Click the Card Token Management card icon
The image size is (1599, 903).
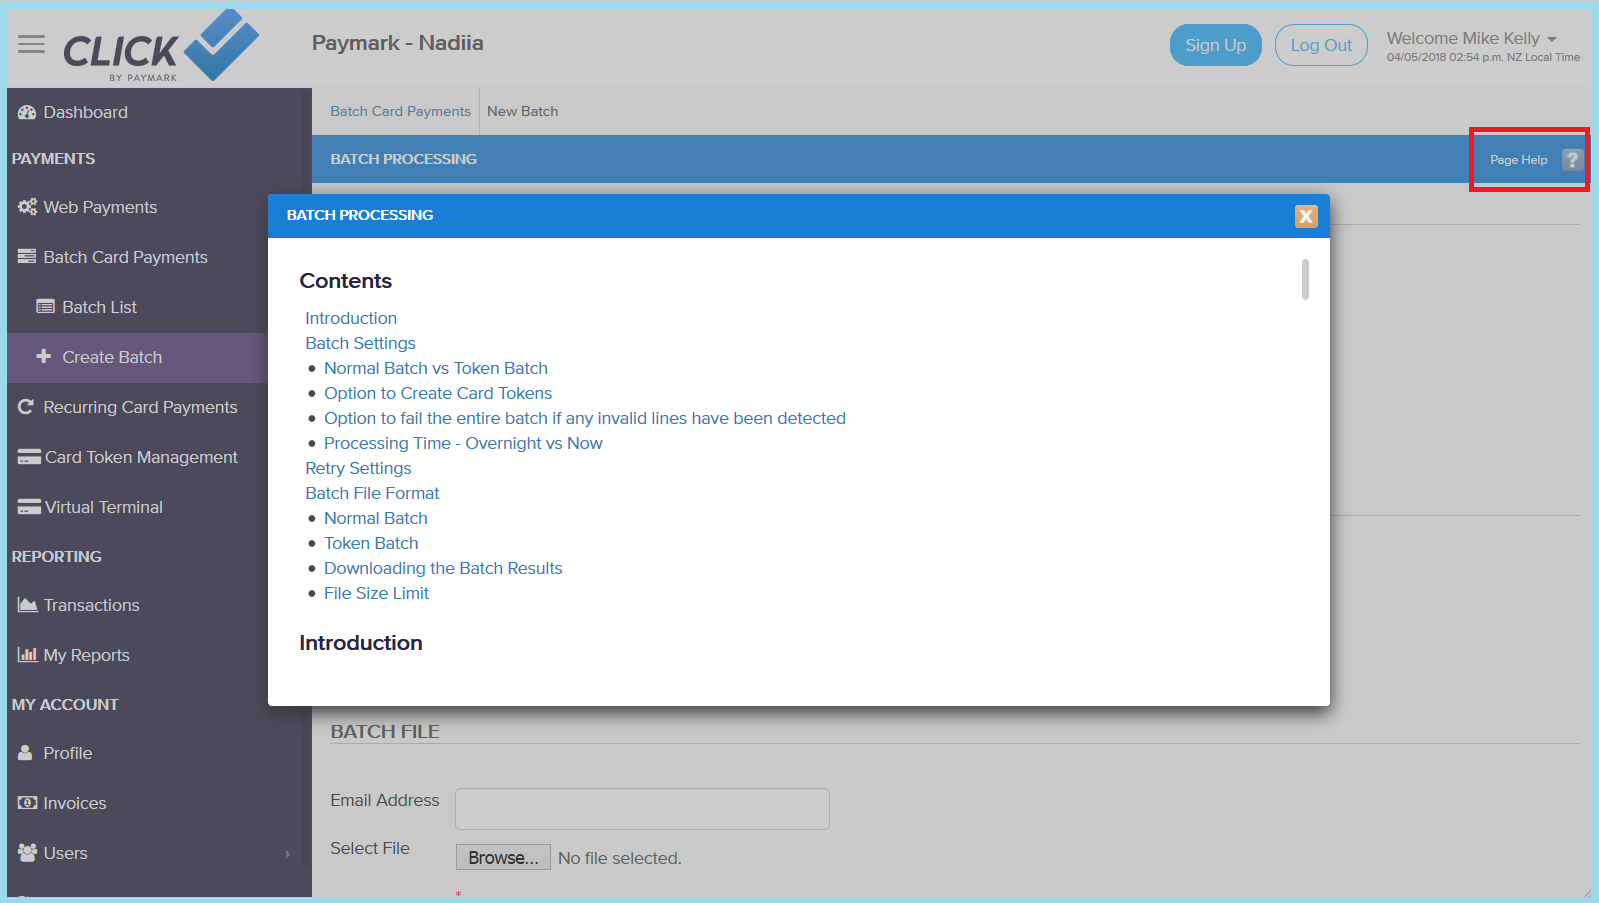[x=29, y=457]
